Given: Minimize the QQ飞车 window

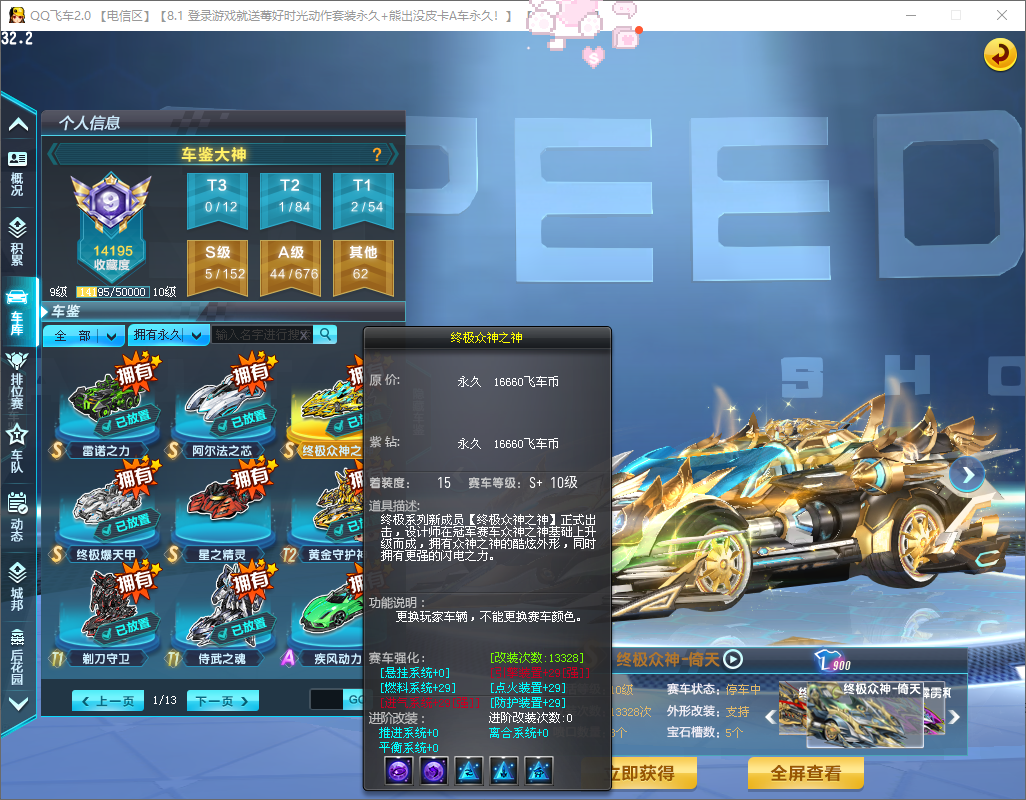Looking at the screenshot, I should click(x=911, y=15).
